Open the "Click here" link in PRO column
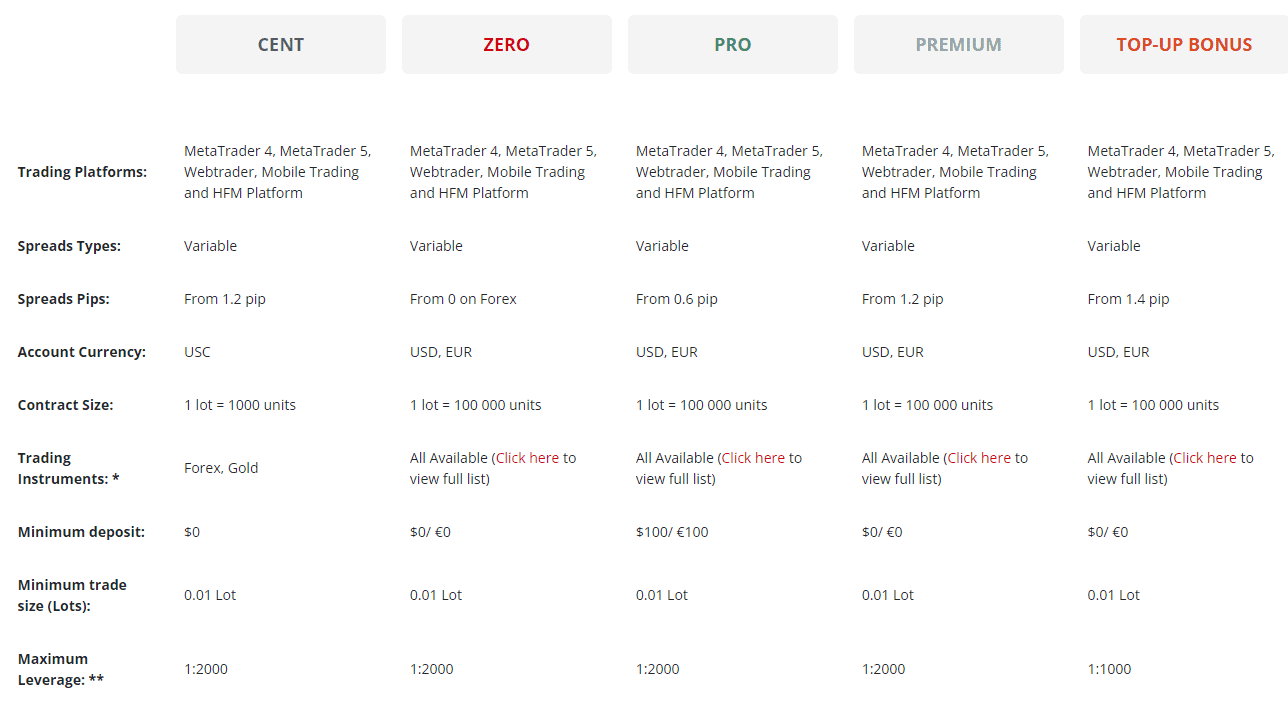Screen dimensions: 1288x709 (753, 458)
